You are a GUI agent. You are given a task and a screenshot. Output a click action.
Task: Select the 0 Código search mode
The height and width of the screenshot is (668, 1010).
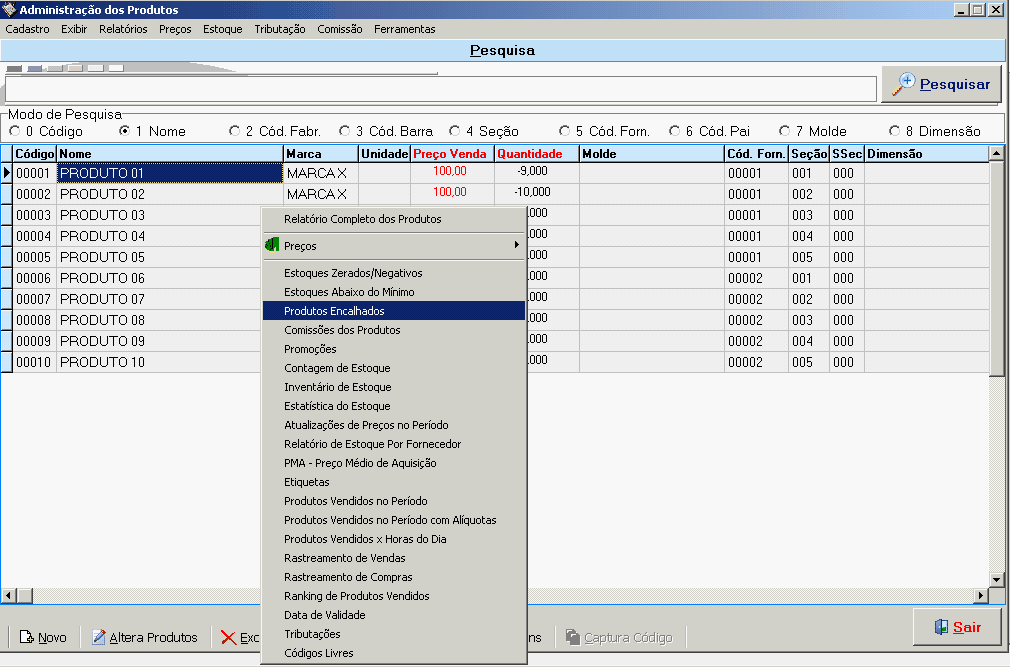pyautogui.click(x=15, y=131)
